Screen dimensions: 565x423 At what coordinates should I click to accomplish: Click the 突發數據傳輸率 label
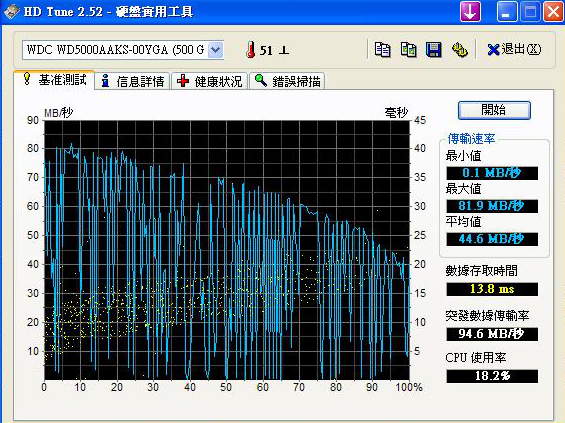[x=487, y=316]
